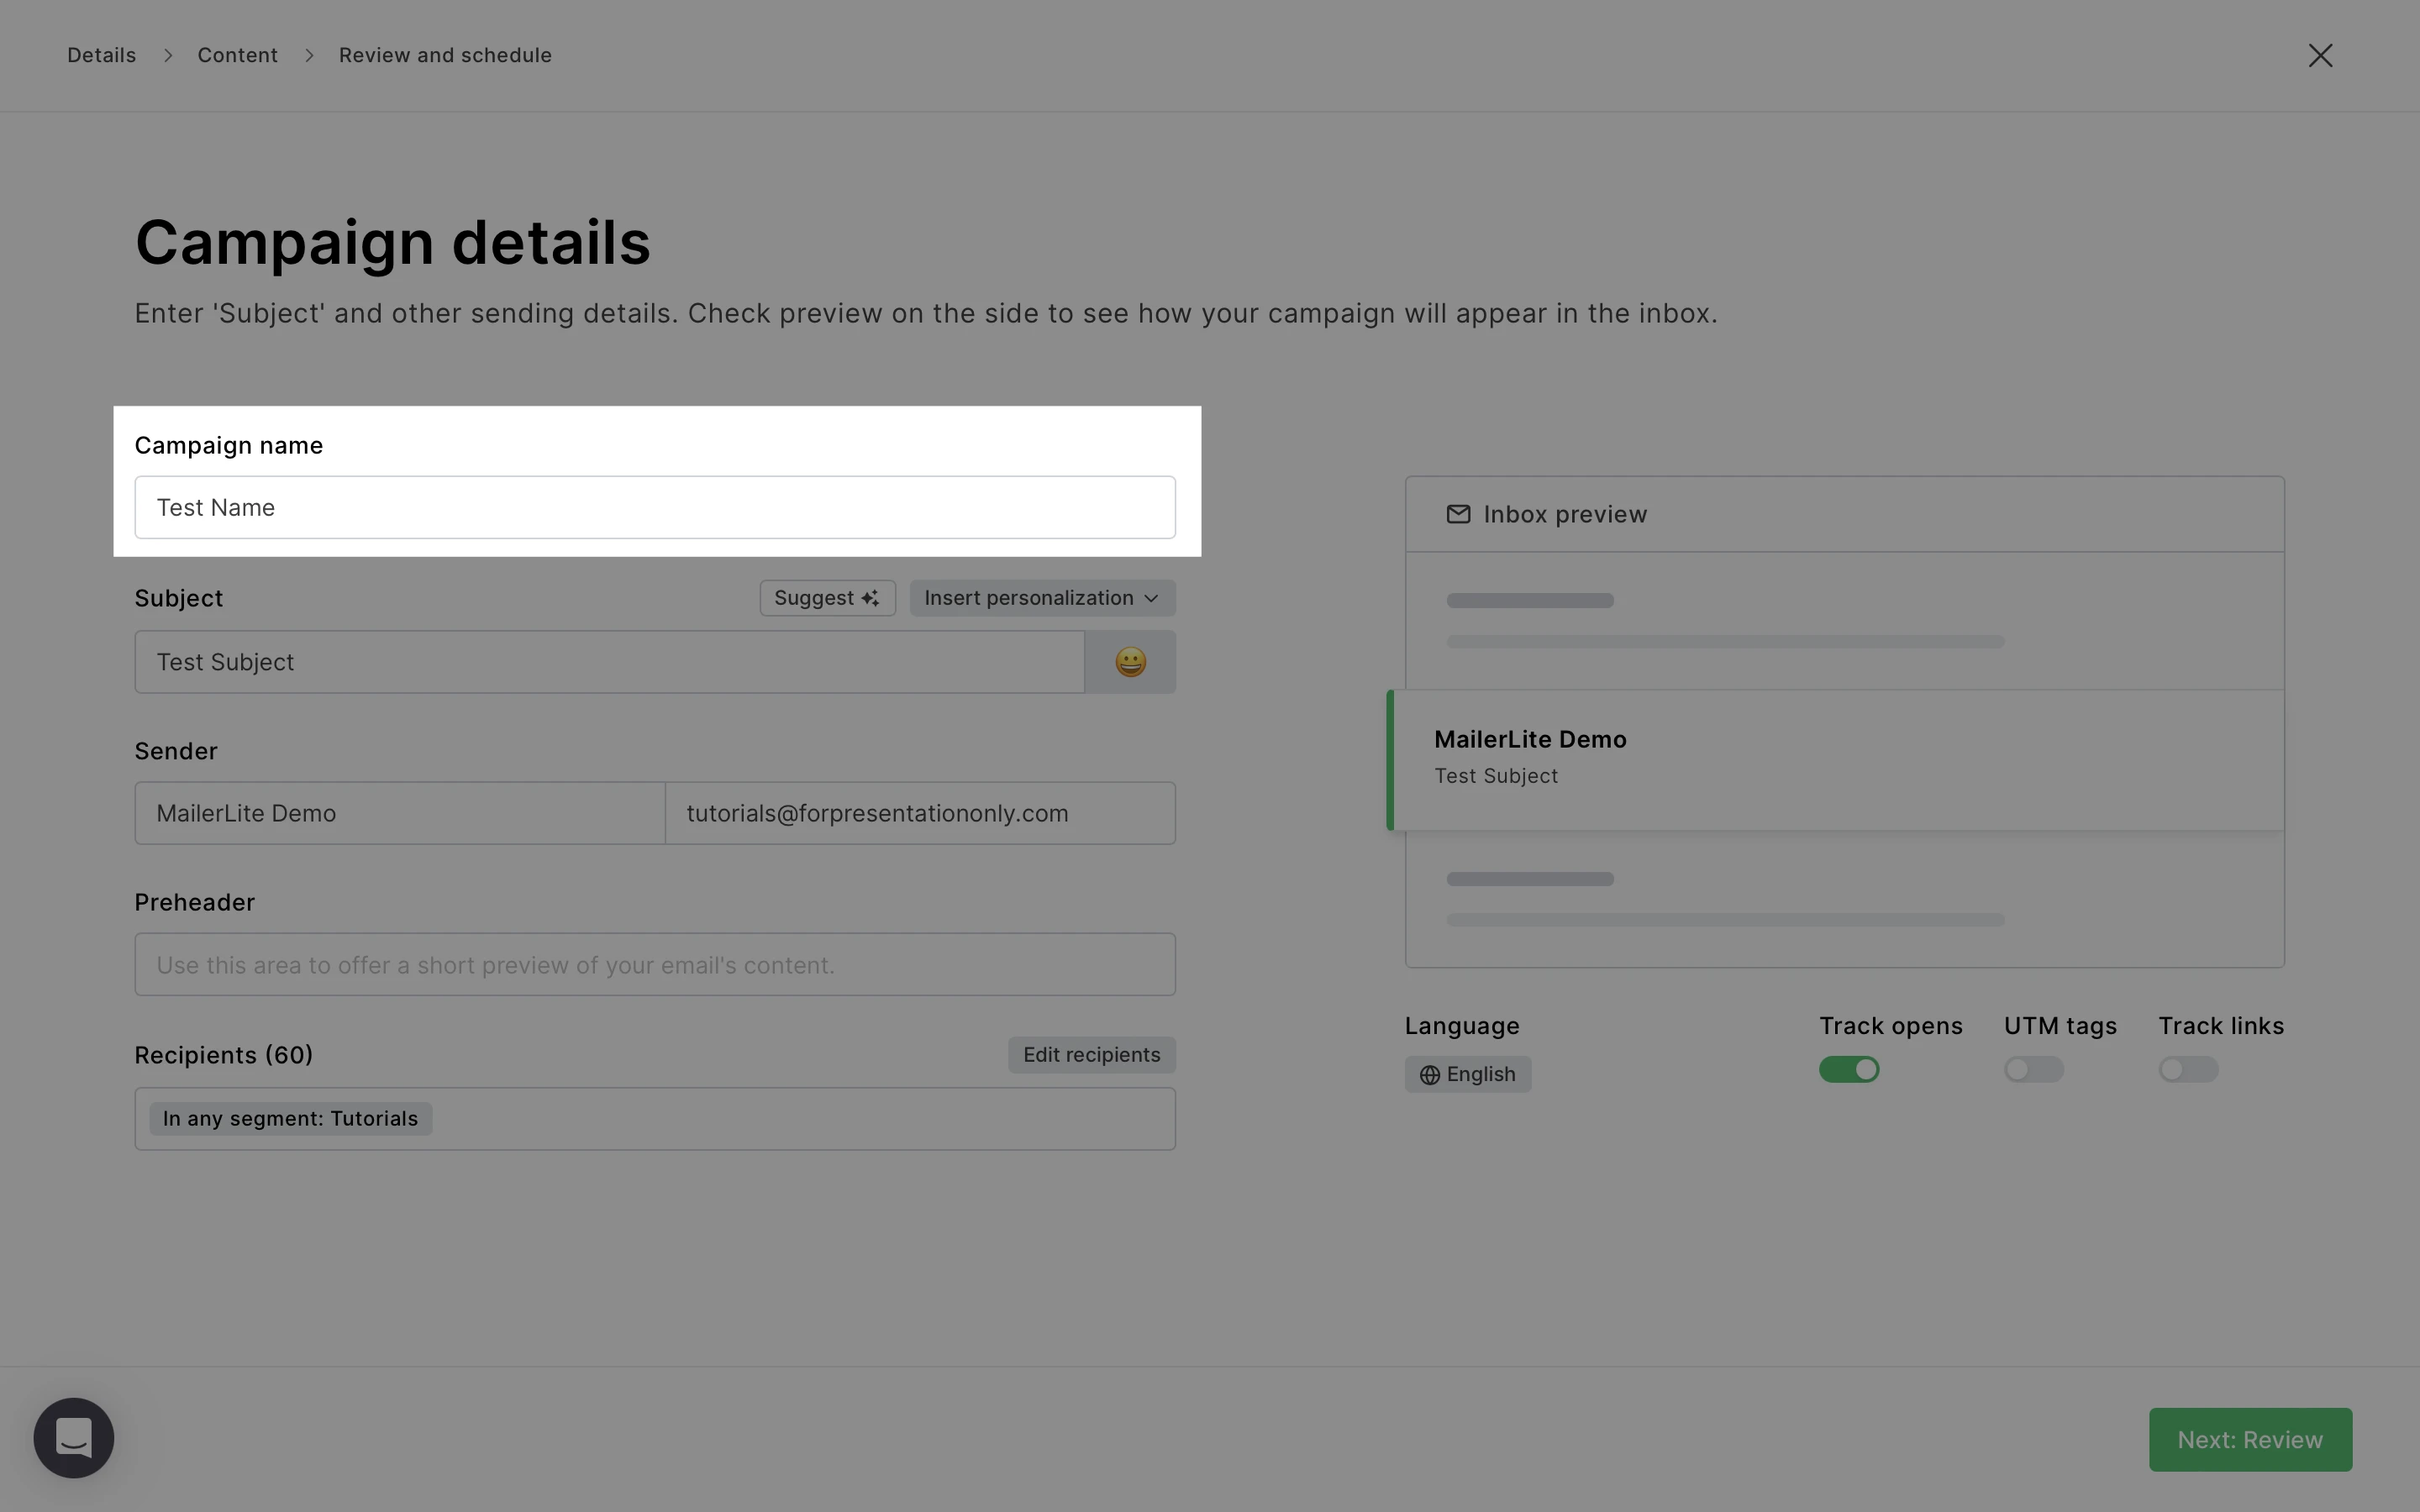Click the Preheader input field
The width and height of the screenshot is (2420, 1512).
[x=655, y=965]
